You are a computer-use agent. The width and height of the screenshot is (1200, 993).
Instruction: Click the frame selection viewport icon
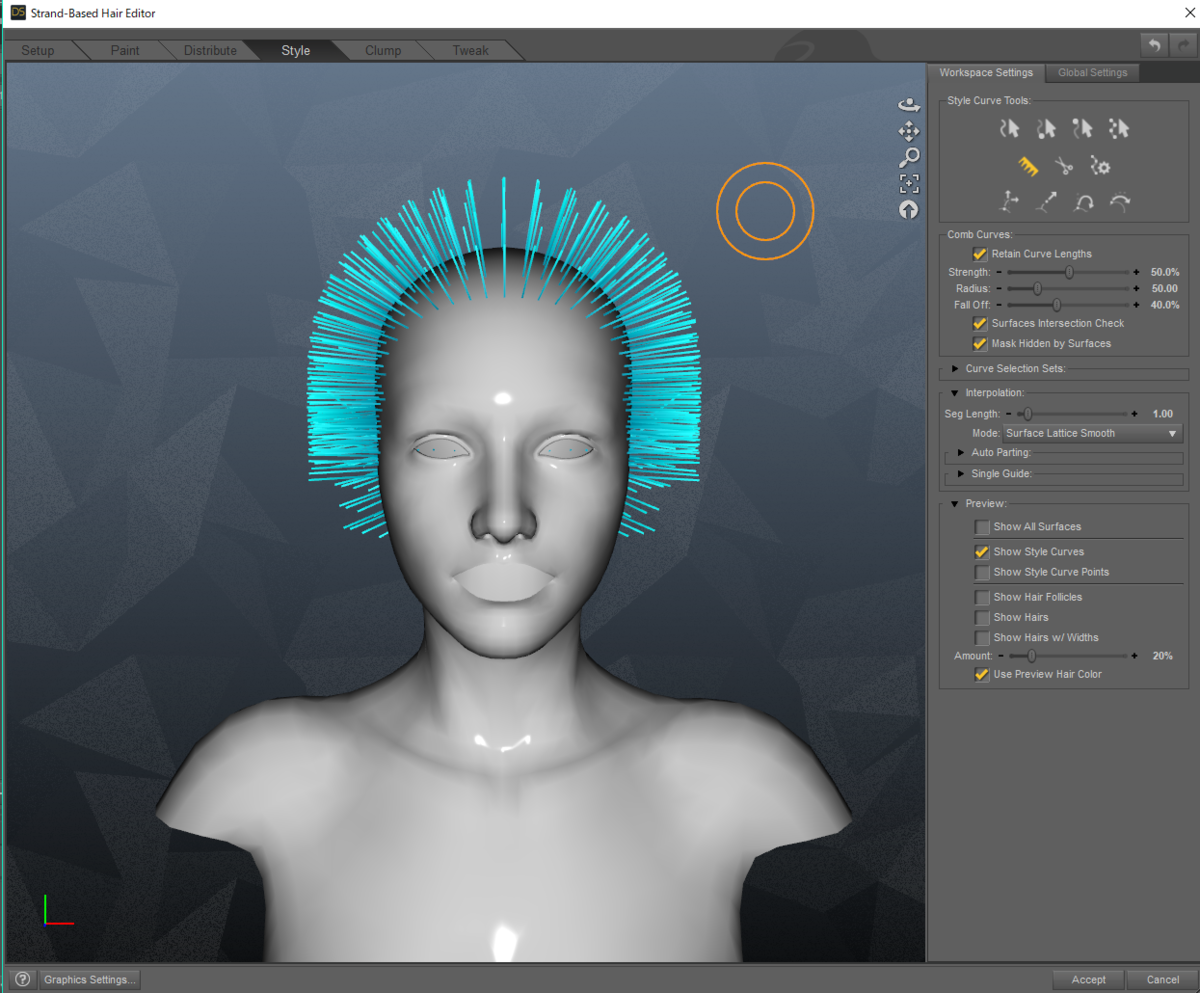pos(909,183)
